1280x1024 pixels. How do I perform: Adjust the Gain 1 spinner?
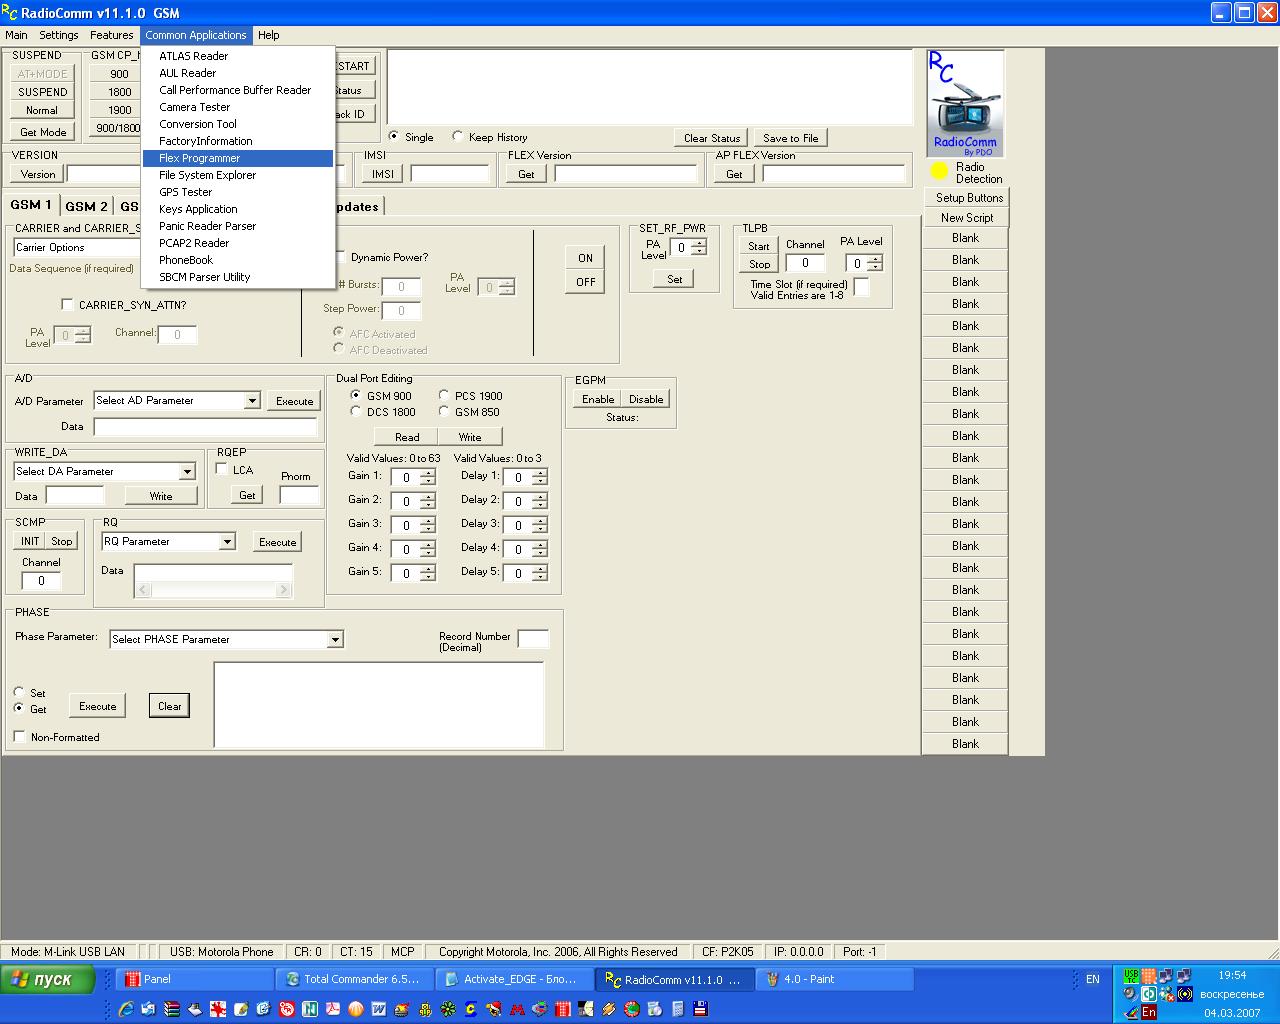[x=428, y=478]
